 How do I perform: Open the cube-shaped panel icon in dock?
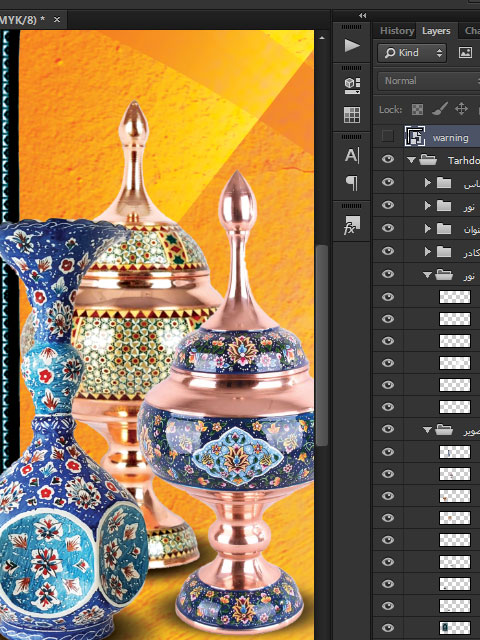click(x=352, y=85)
